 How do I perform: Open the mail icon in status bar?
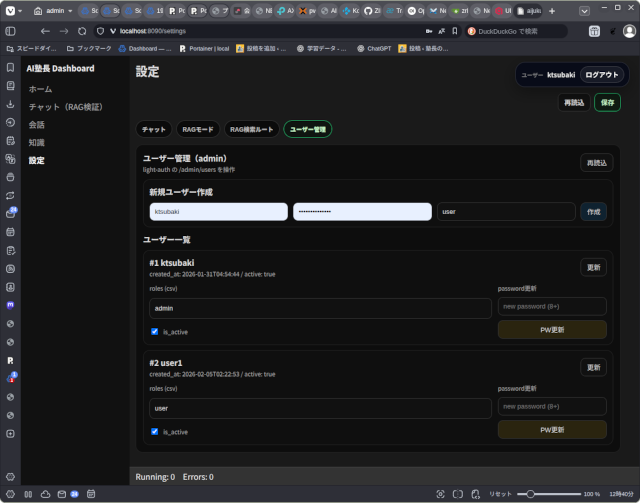59,494
